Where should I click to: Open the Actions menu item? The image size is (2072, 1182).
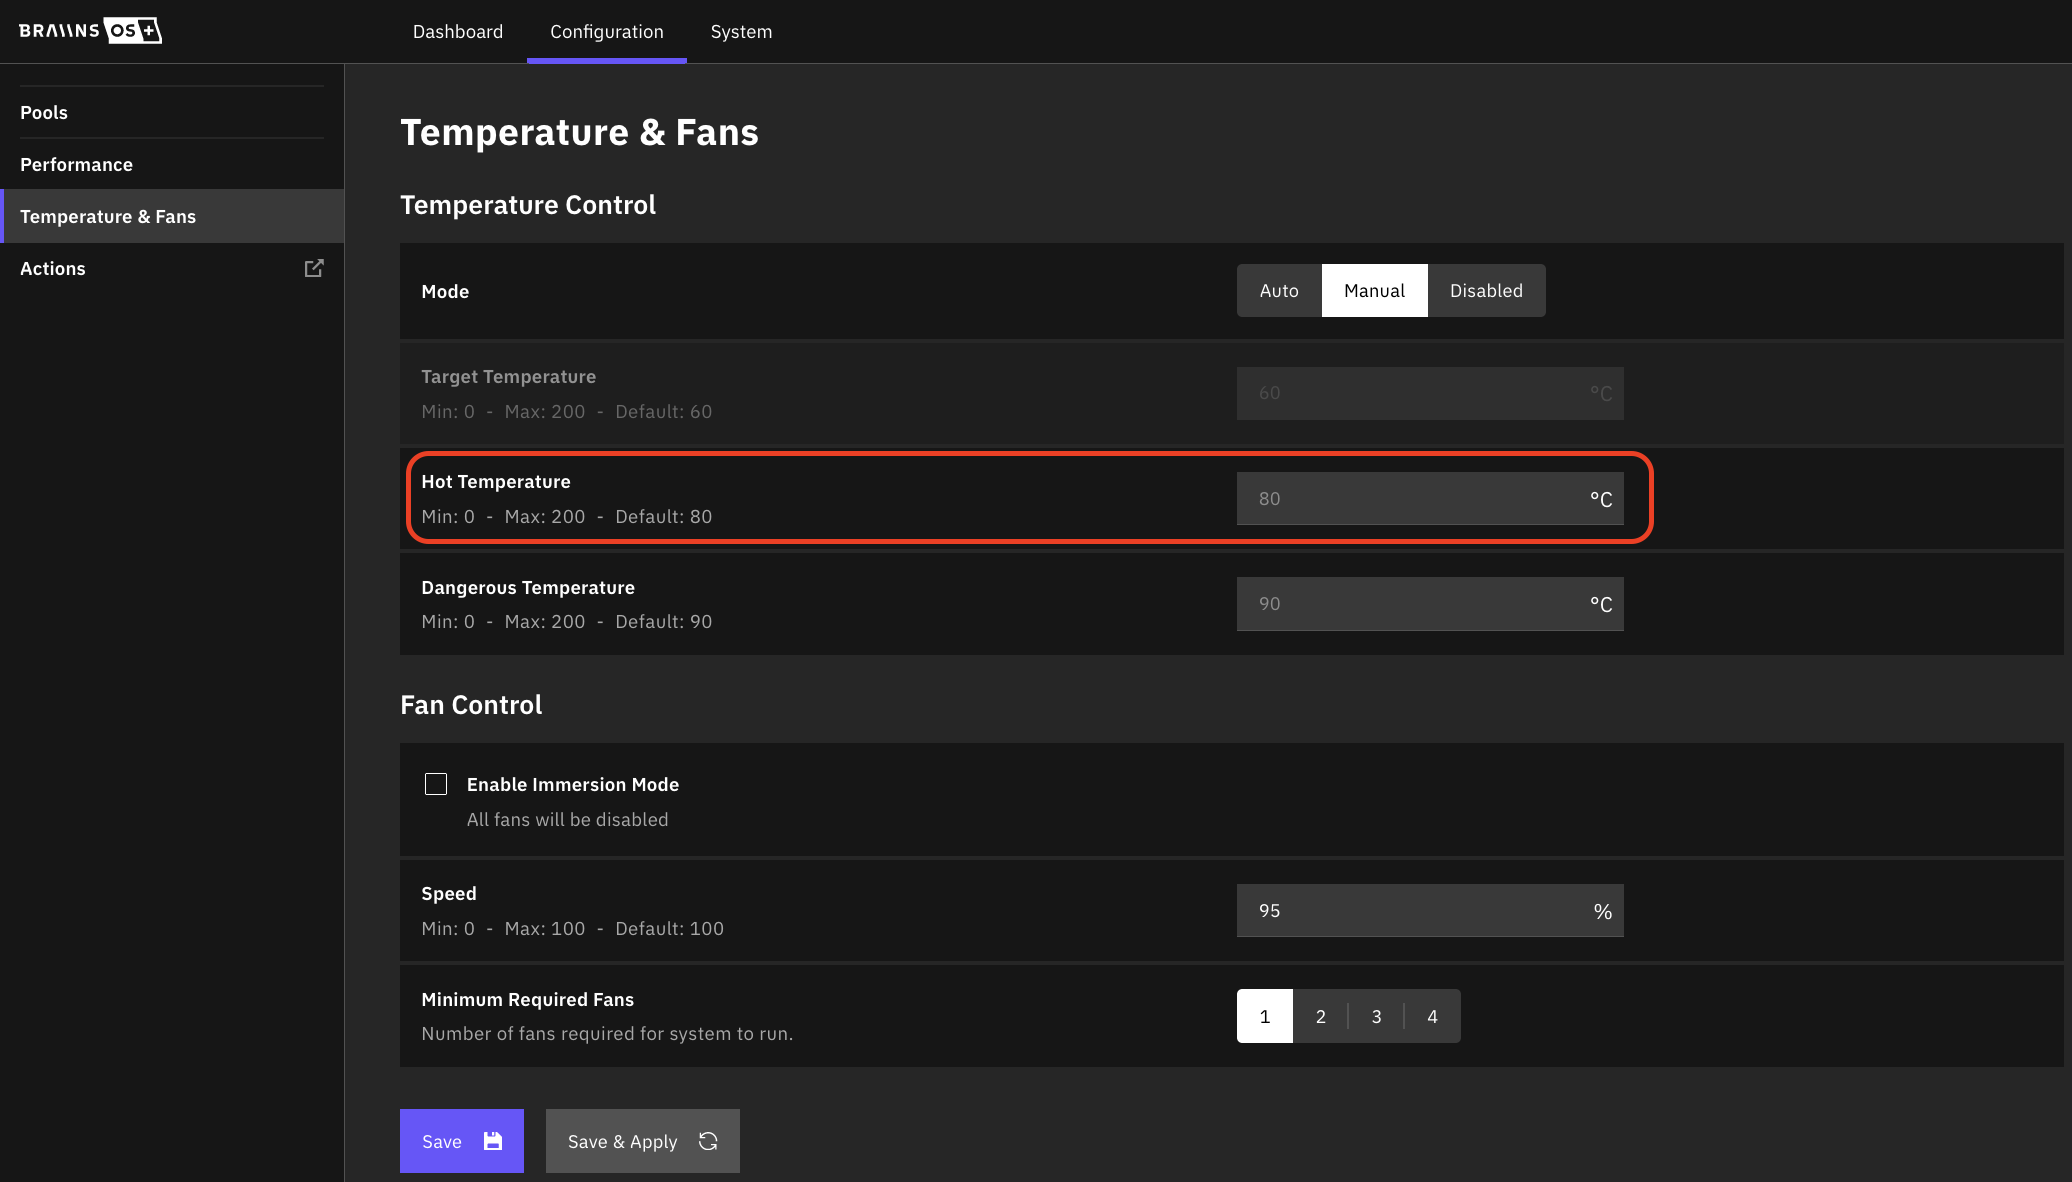[51, 267]
